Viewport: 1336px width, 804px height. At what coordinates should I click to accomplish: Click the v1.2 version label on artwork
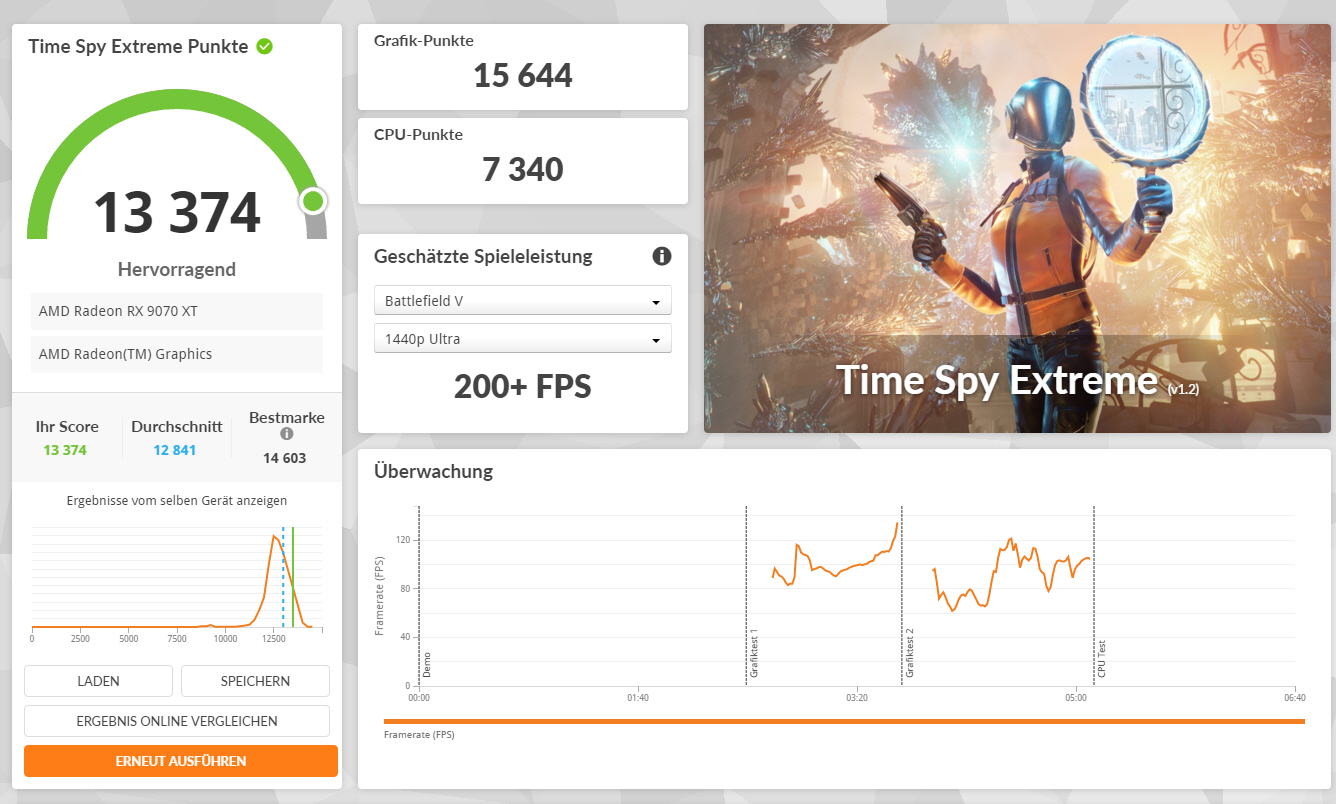pos(1183,388)
